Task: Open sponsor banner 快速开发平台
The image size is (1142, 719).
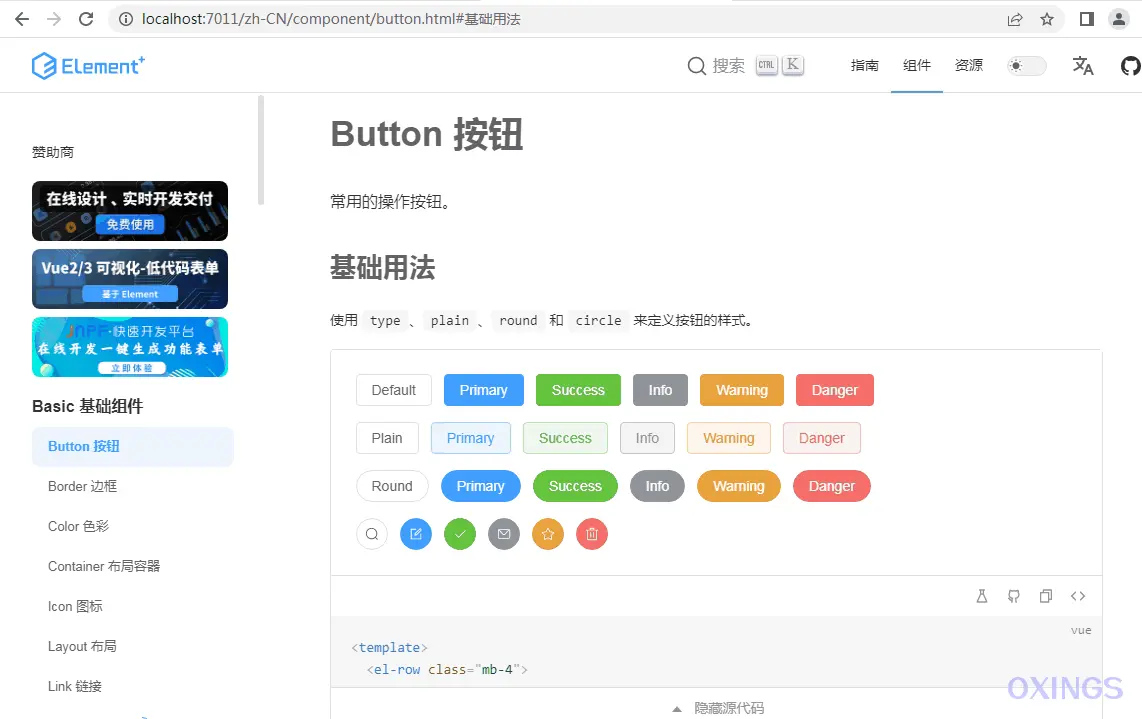Action: (130, 347)
